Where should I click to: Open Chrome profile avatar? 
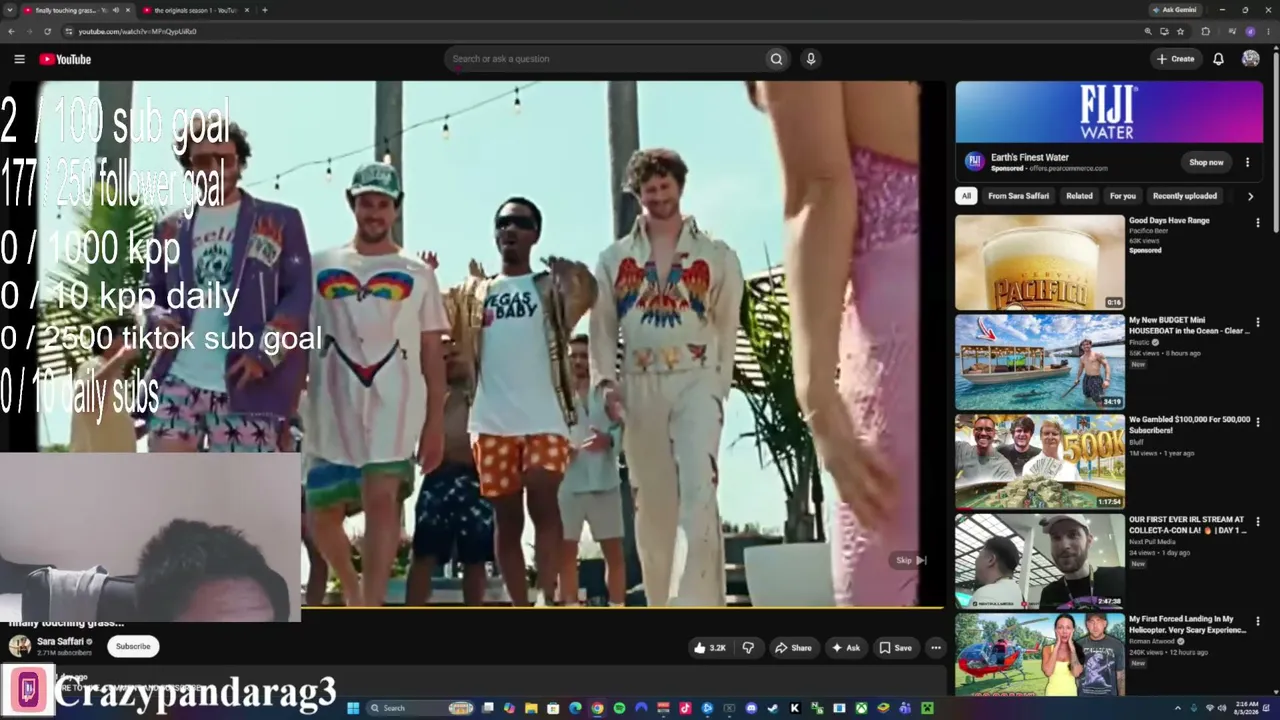click(1250, 31)
